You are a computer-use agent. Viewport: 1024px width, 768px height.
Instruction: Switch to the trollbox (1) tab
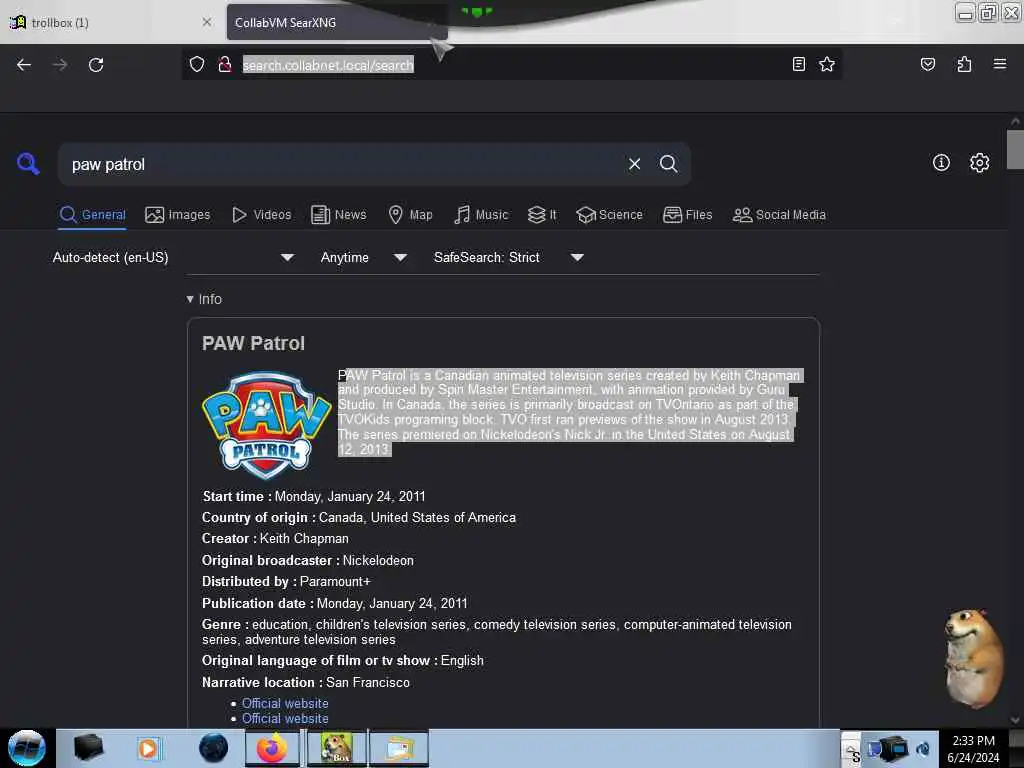click(x=111, y=23)
